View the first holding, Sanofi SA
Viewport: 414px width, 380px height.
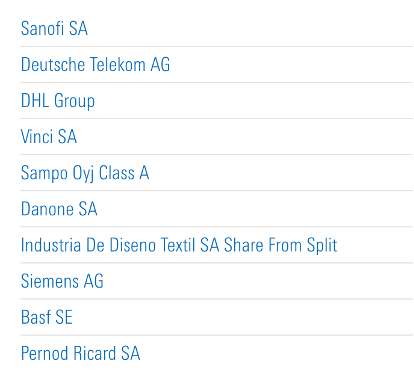(x=54, y=28)
